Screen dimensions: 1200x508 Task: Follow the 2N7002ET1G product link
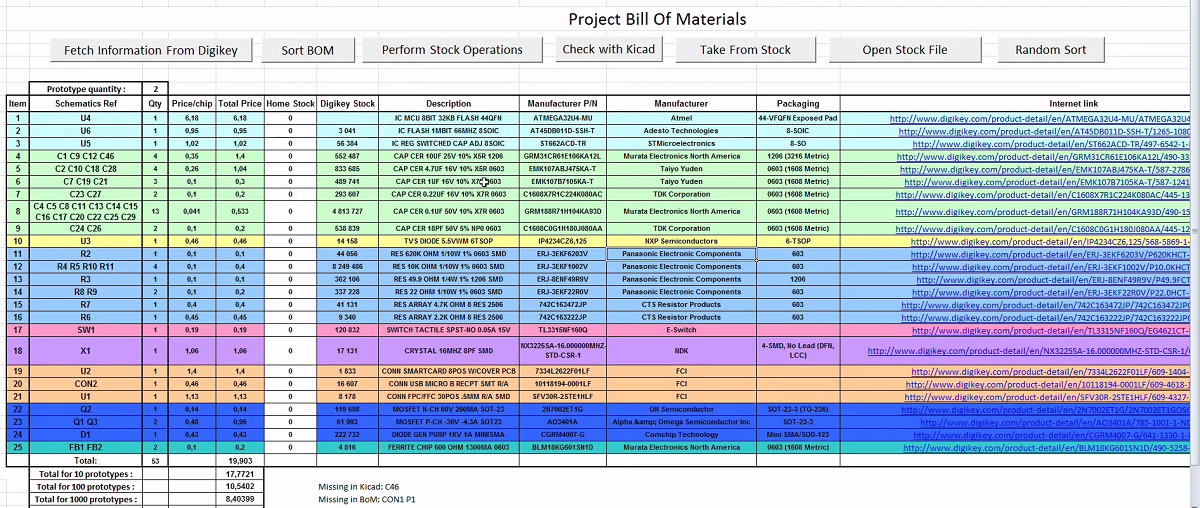(1043, 410)
